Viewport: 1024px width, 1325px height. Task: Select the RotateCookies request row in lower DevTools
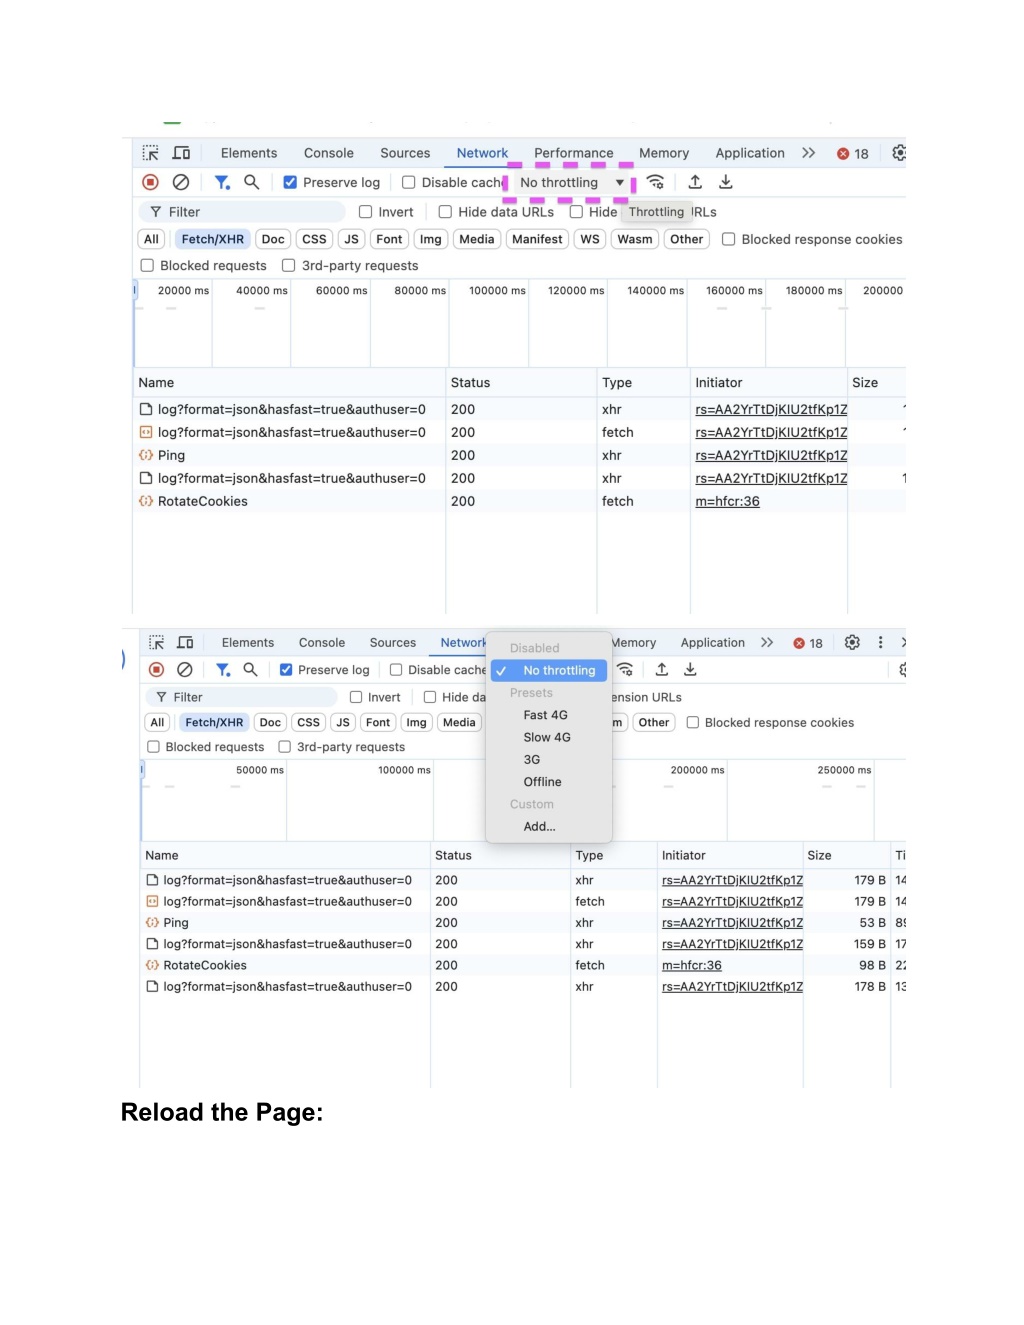click(522, 966)
